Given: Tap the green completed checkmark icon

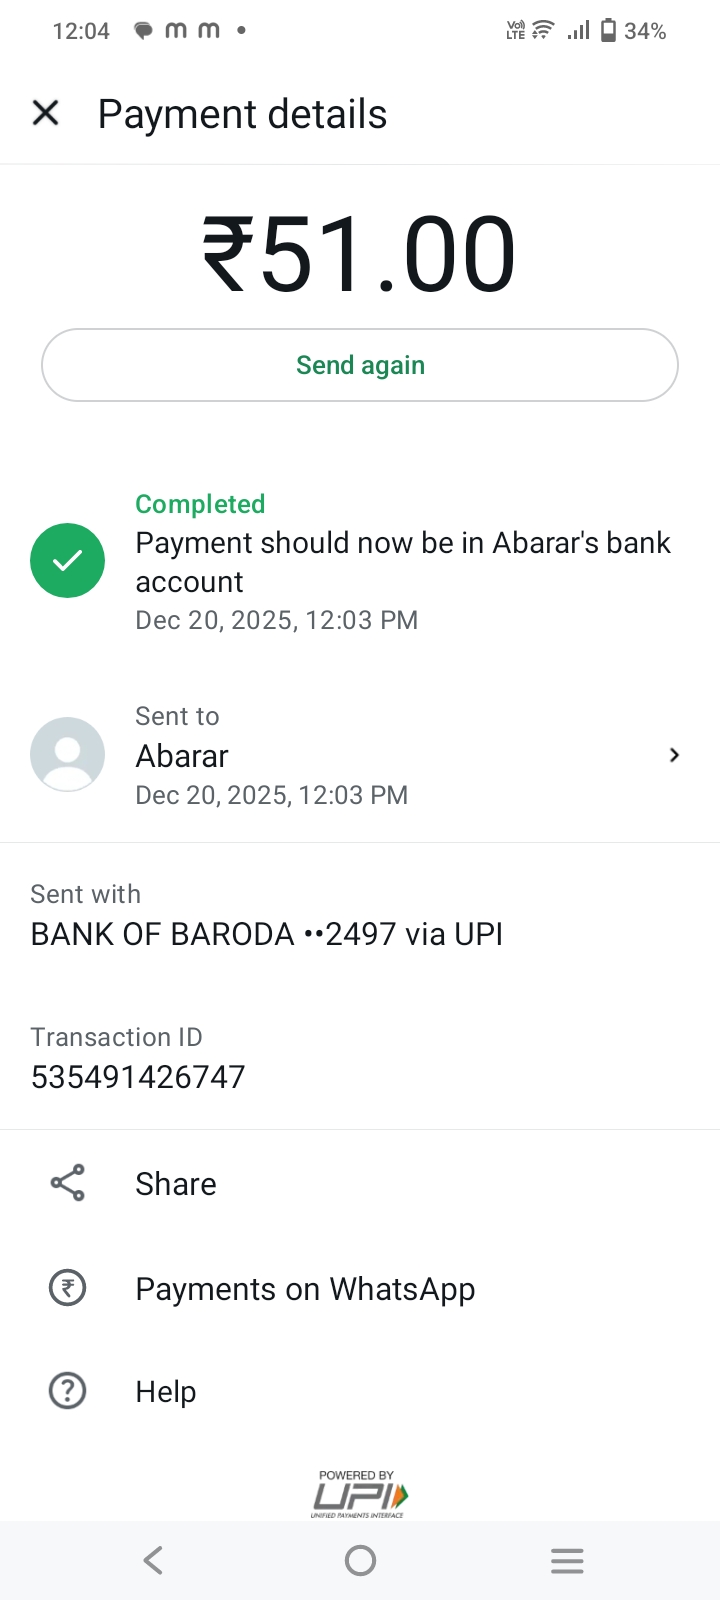Looking at the screenshot, I should pos(67,560).
